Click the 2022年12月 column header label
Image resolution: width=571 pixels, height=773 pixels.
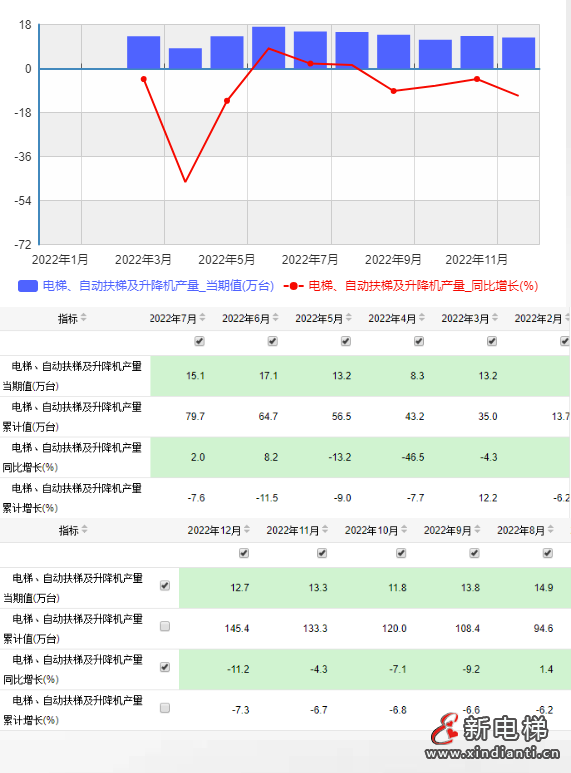pyautogui.click(x=214, y=530)
